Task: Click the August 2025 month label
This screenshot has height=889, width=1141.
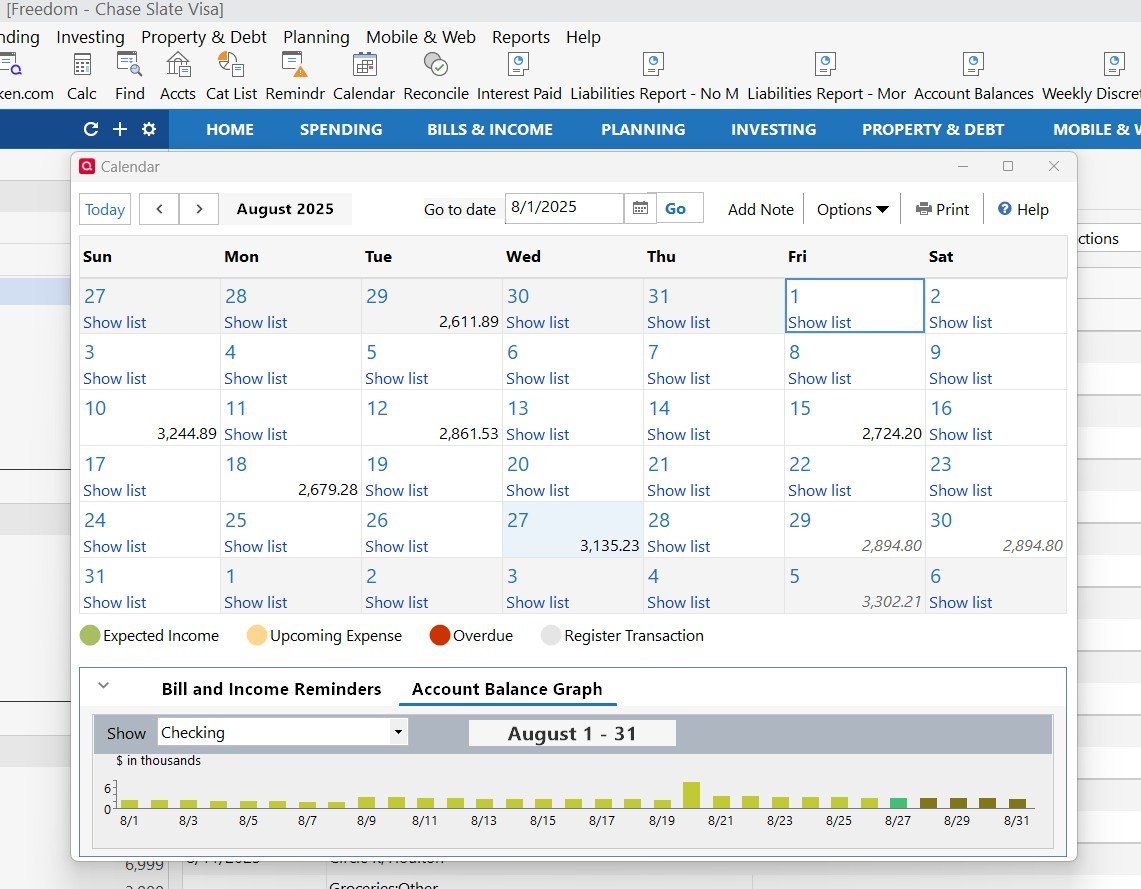Action: [285, 209]
